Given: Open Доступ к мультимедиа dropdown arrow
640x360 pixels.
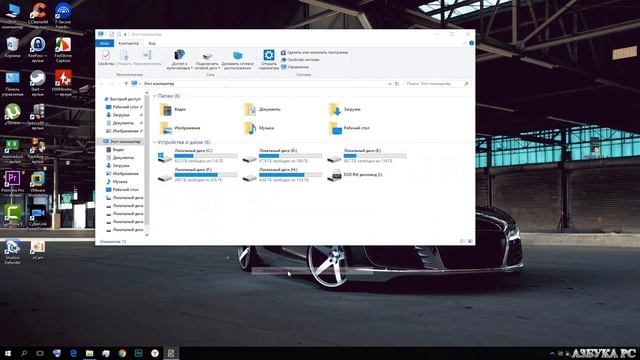Looking at the screenshot, I should [192, 68].
